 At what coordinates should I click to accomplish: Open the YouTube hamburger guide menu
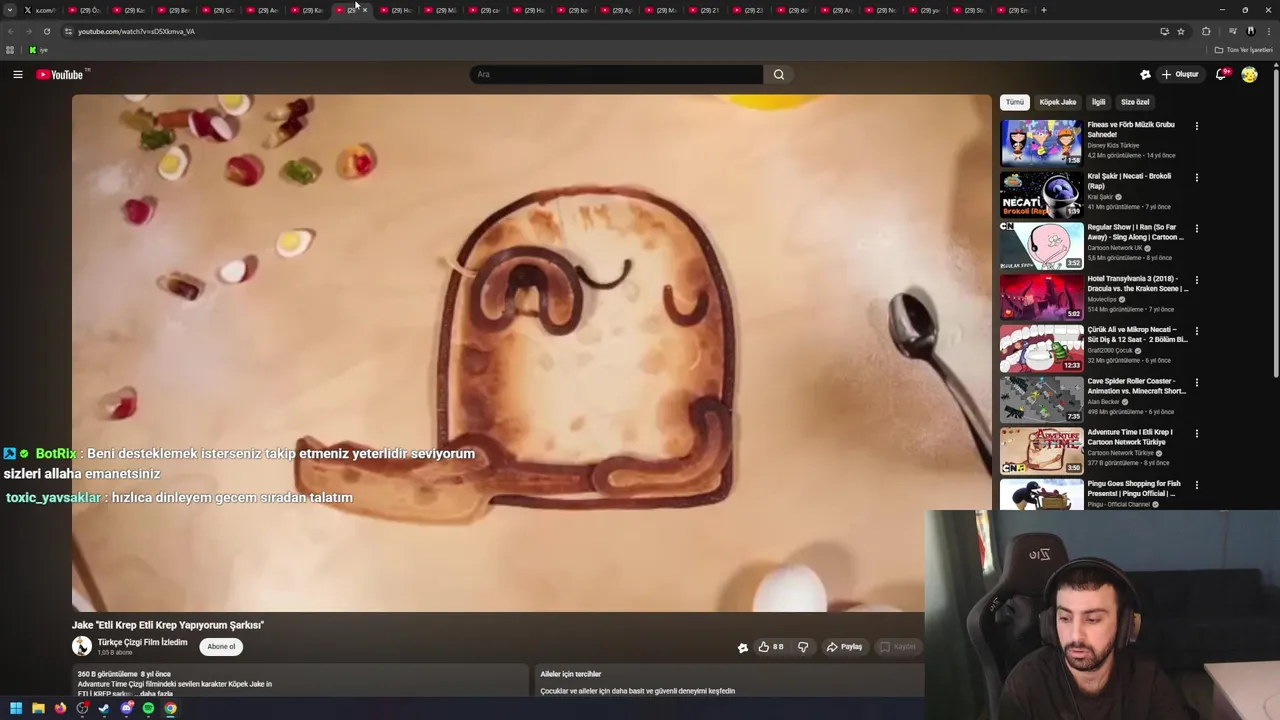click(18, 74)
